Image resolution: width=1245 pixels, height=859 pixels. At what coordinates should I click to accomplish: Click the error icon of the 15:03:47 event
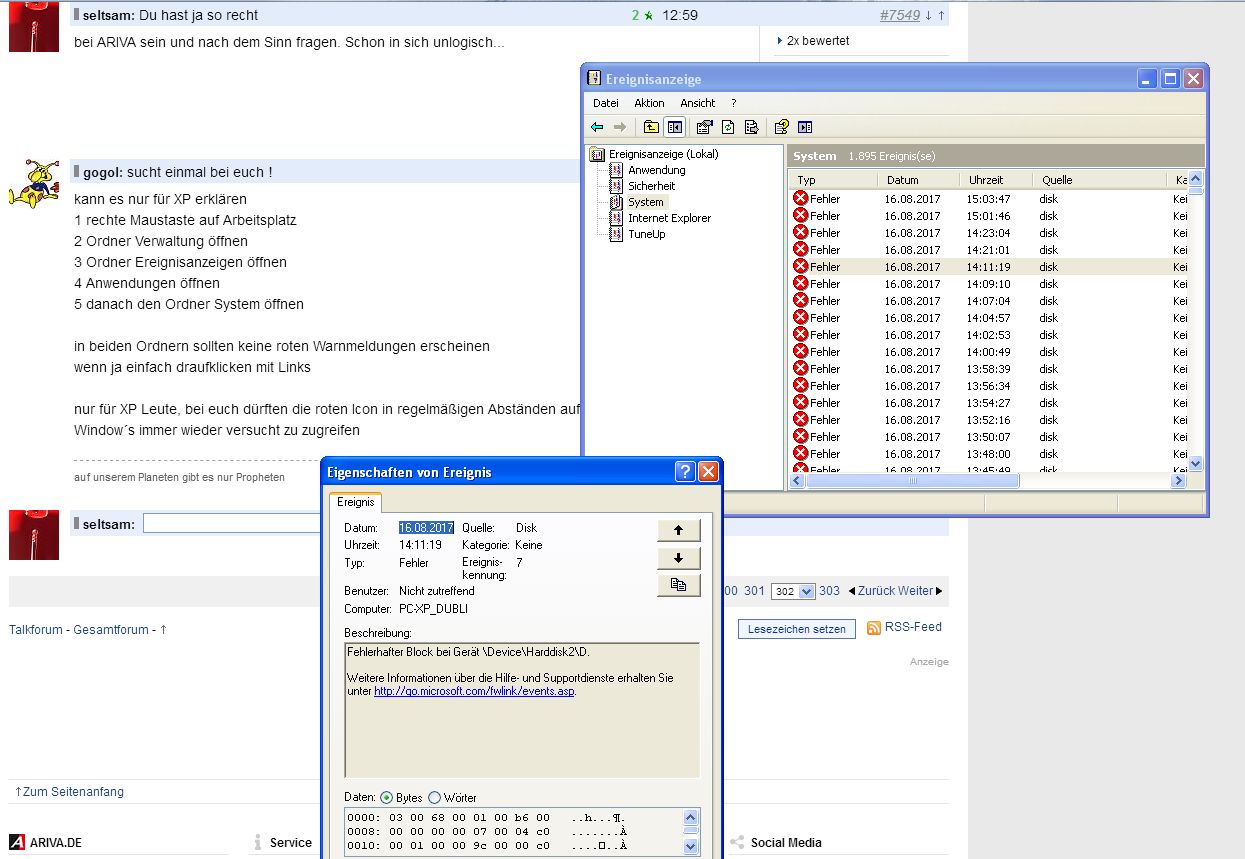tap(800, 199)
